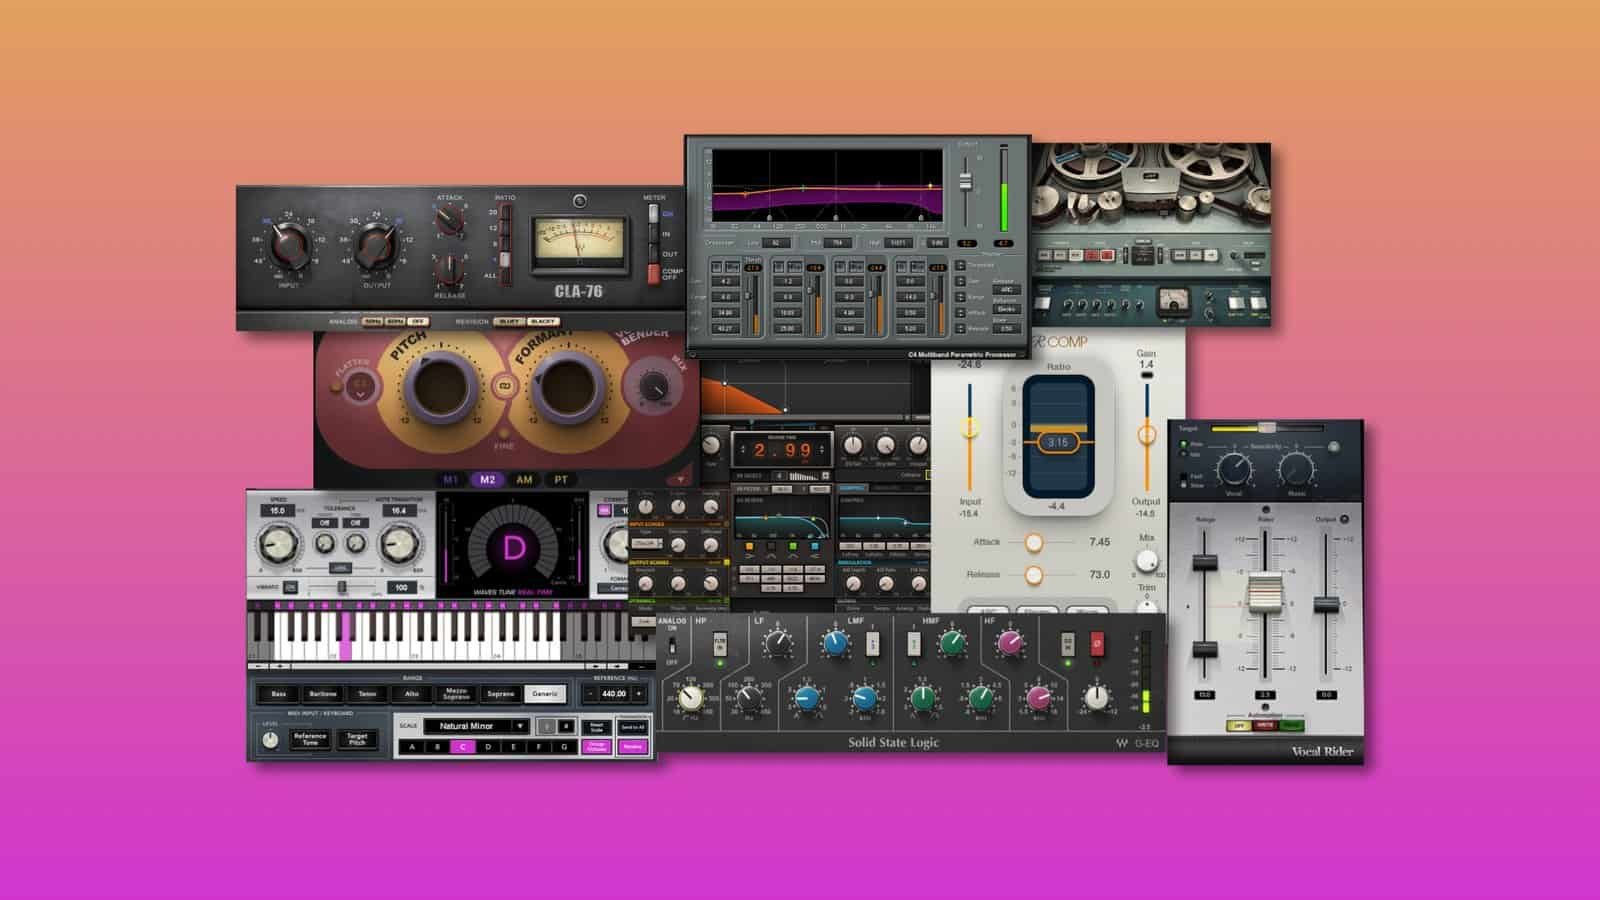Click the Music sensitivity knob in Vocal Rider
Image resolution: width=1600 pixels, height=900 pixels.
click(x=1296, y=469)
